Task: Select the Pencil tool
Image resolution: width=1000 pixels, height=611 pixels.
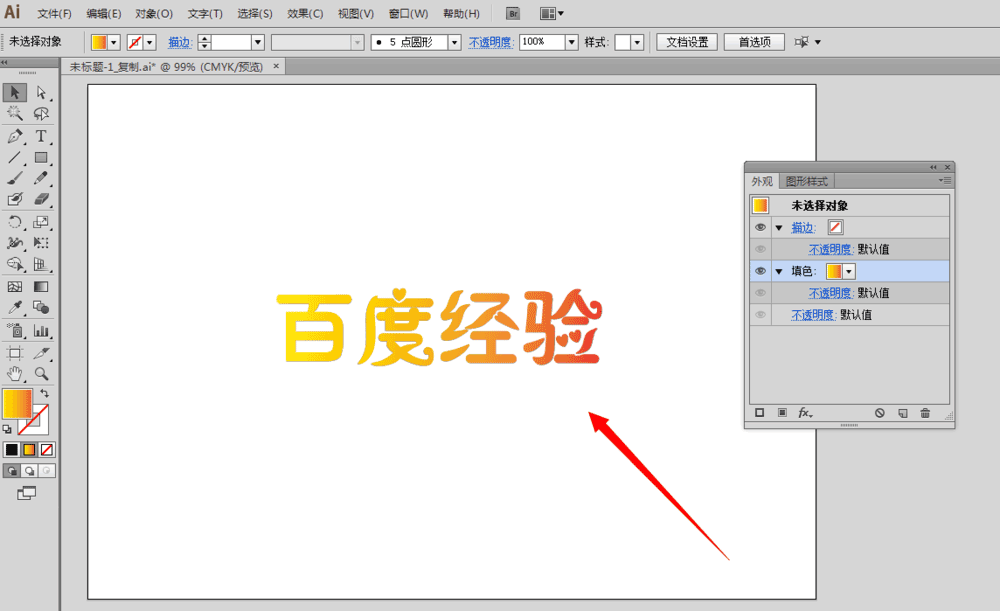Action: (41, 179)
